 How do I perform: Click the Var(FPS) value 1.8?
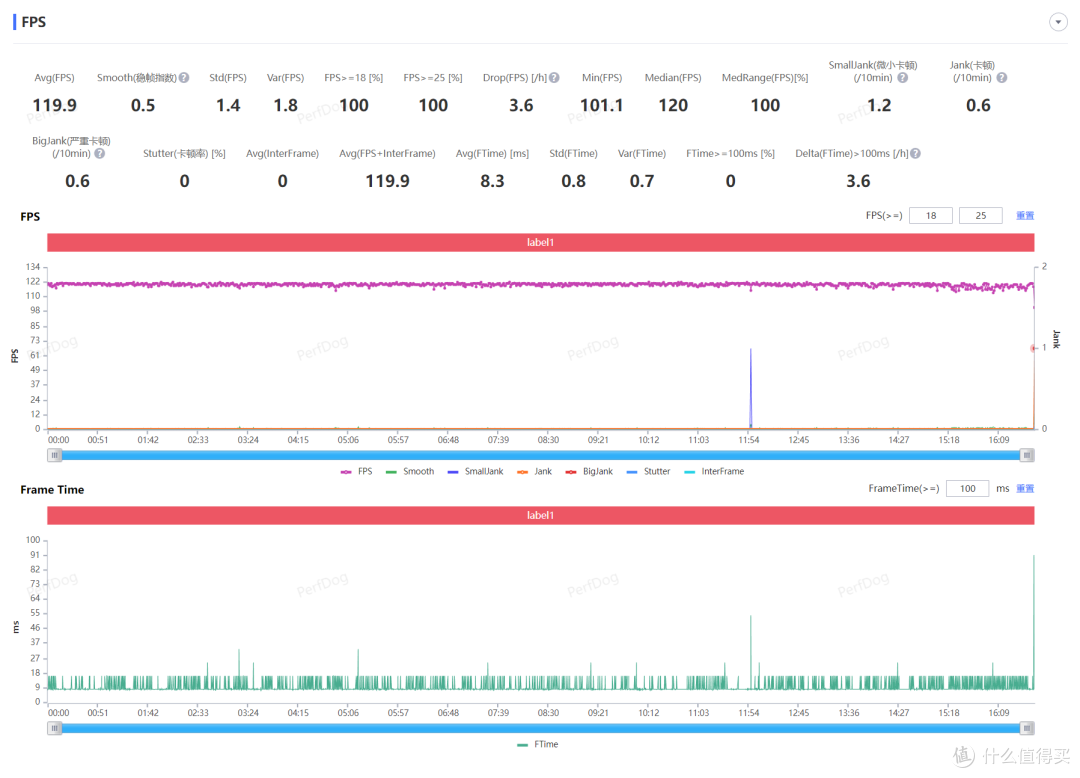point(285,105)
